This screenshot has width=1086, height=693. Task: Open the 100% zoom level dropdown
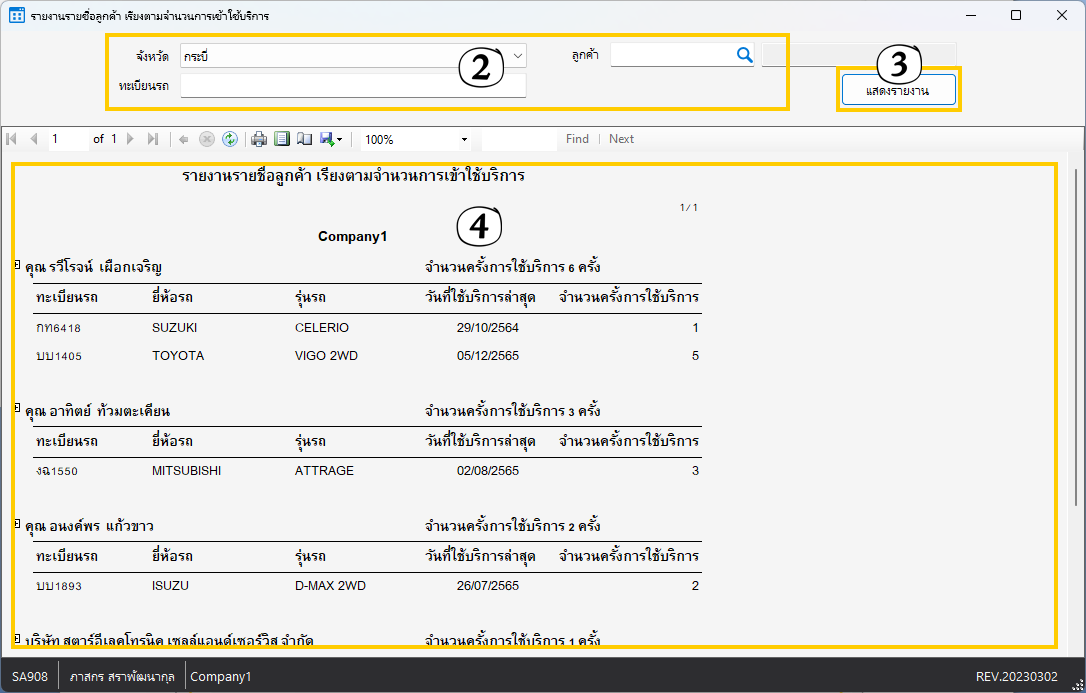tap(464, 139)
